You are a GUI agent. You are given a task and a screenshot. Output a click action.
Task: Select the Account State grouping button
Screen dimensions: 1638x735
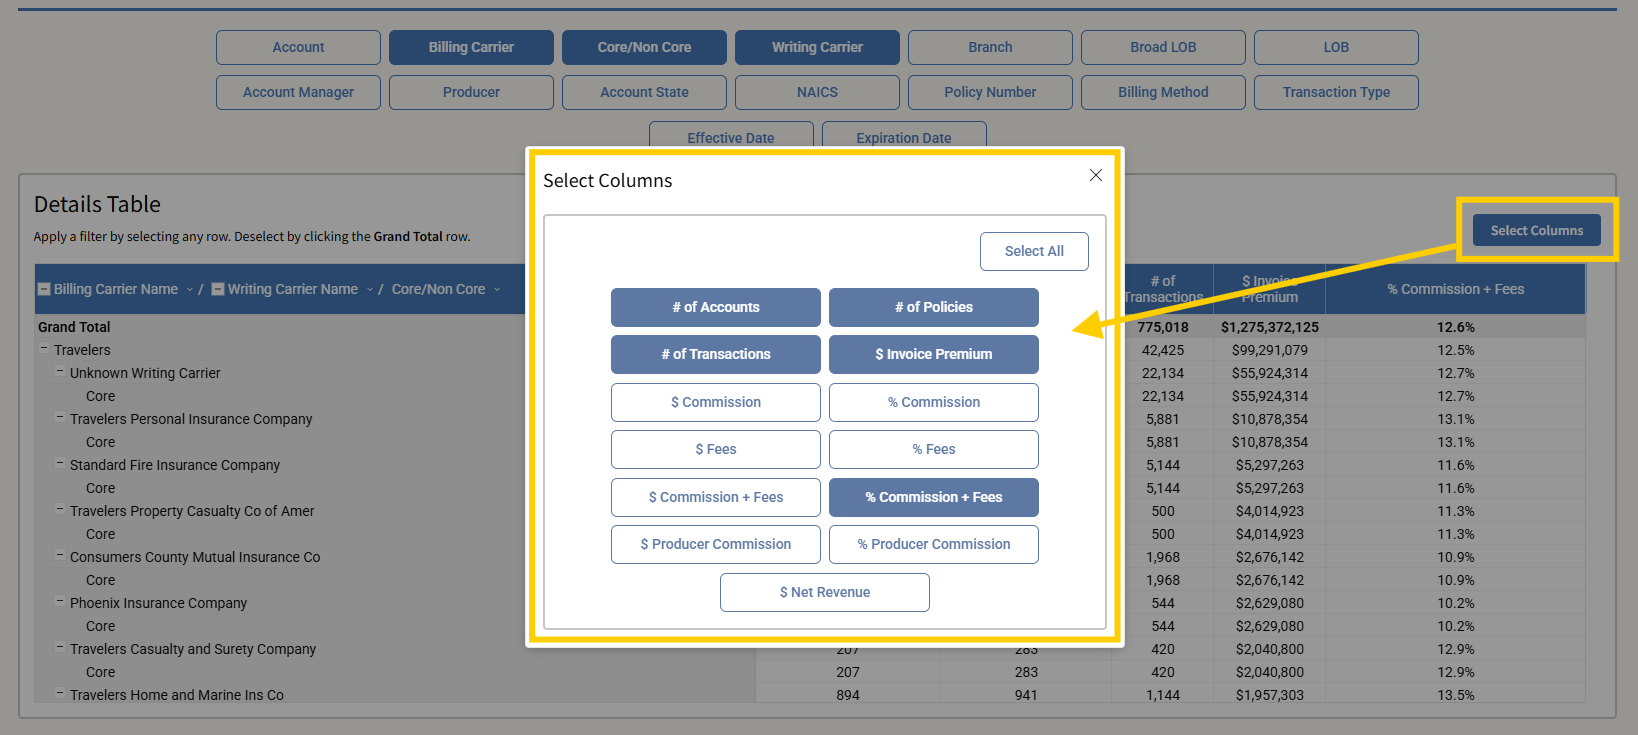tap(644, 92)
